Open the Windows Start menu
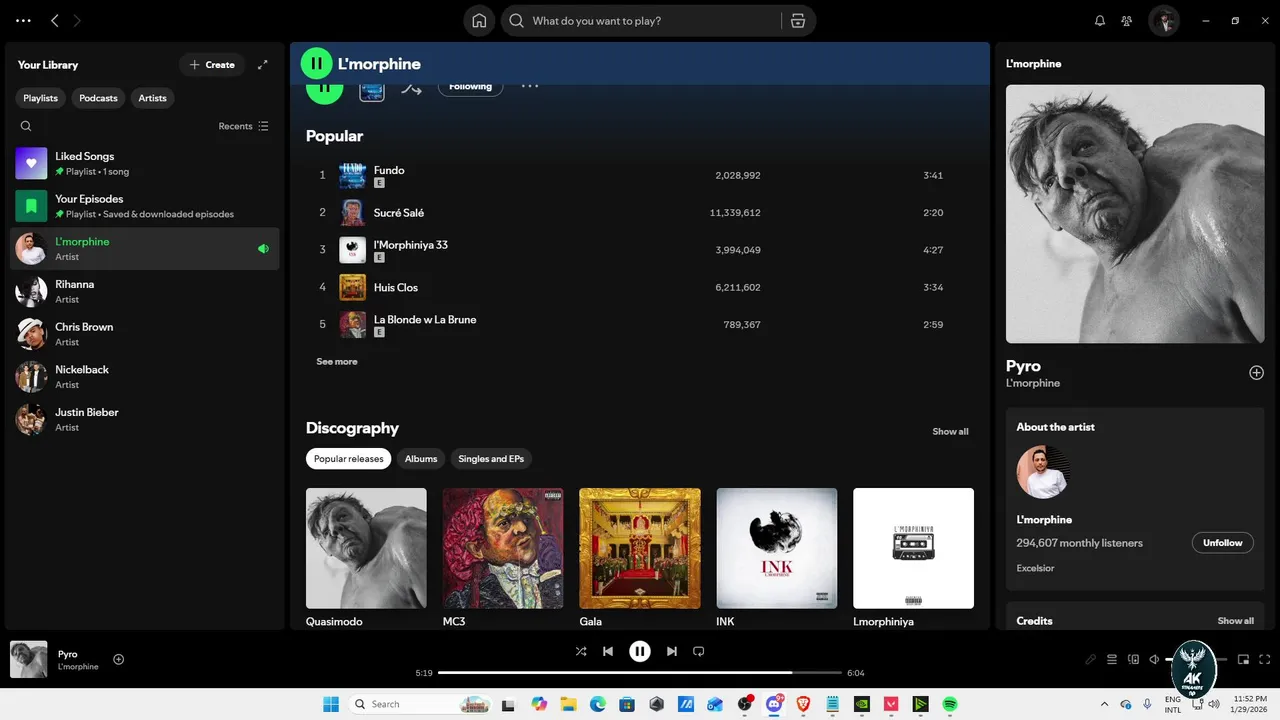Image resolution: width=1280 pixels, height=720 pixels. pos(331,704)
